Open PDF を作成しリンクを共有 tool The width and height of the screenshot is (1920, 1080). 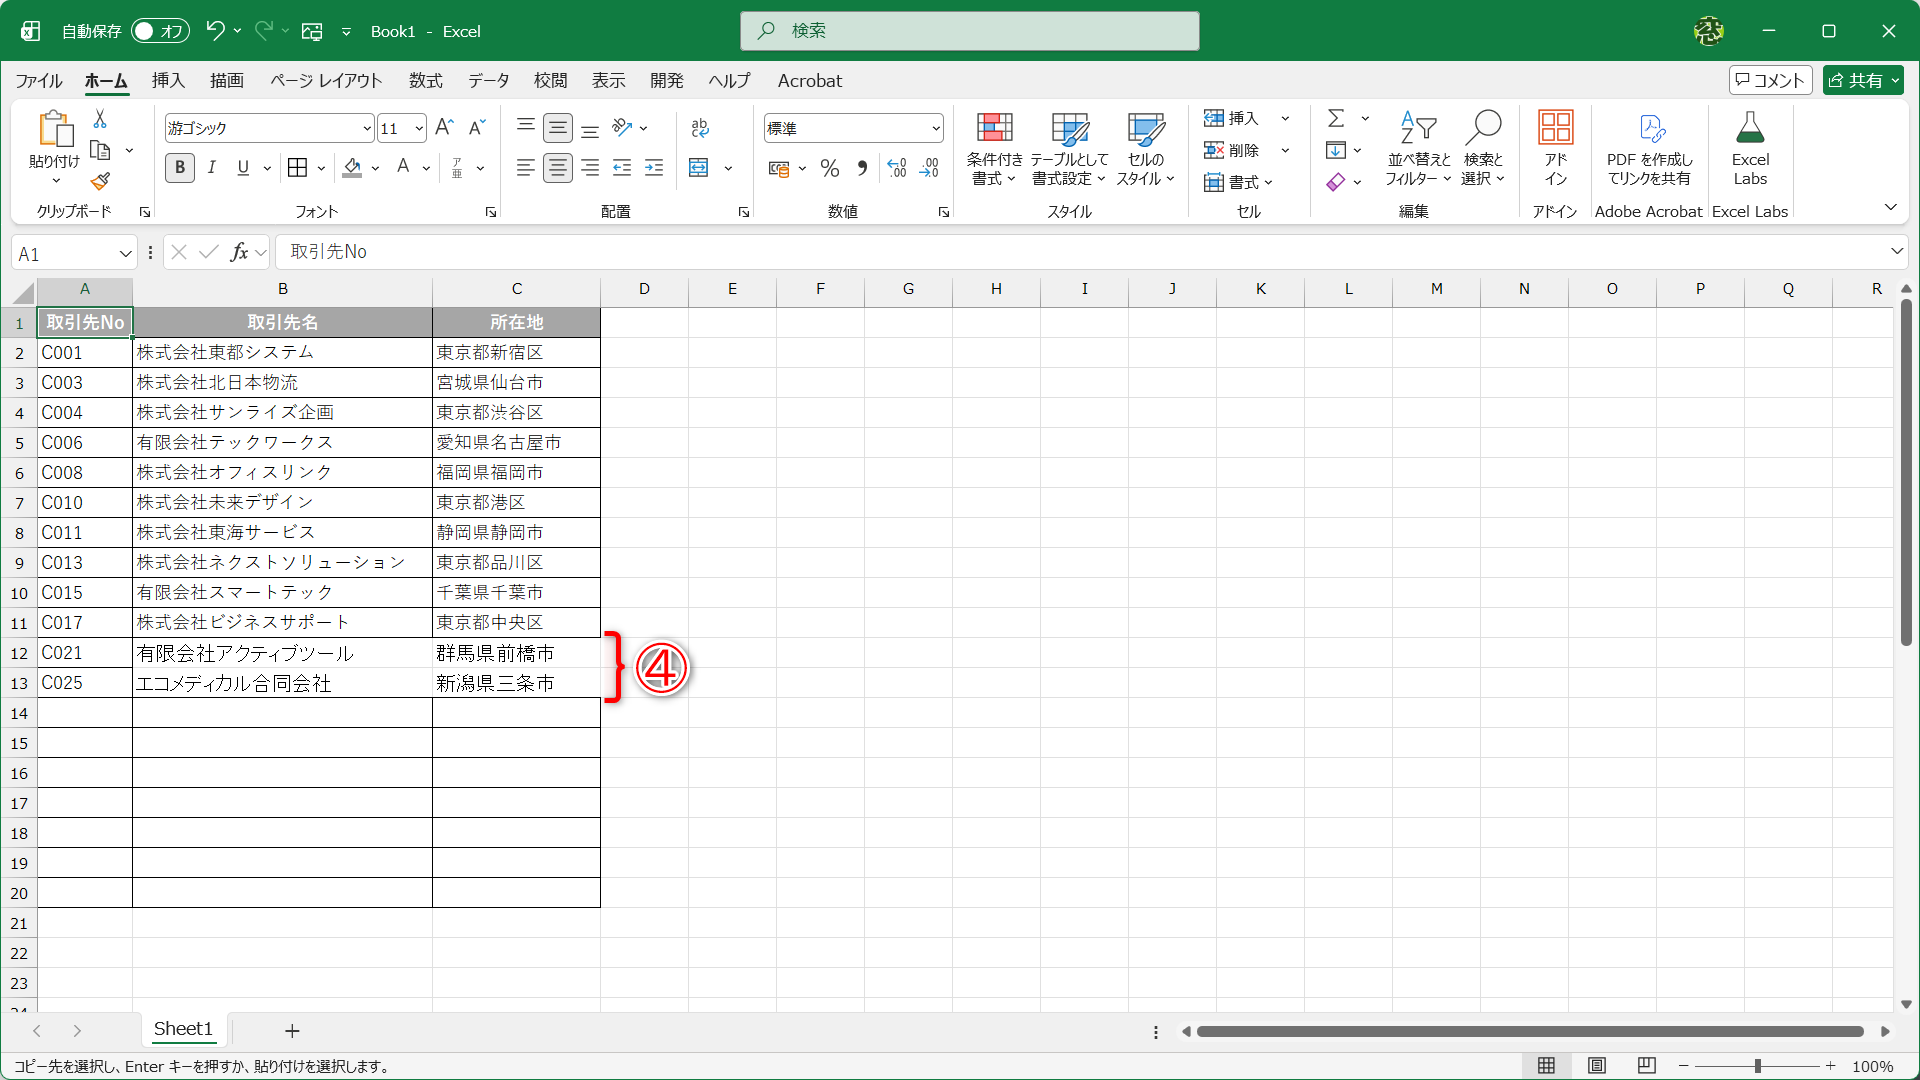click(x=1650, y=148)
